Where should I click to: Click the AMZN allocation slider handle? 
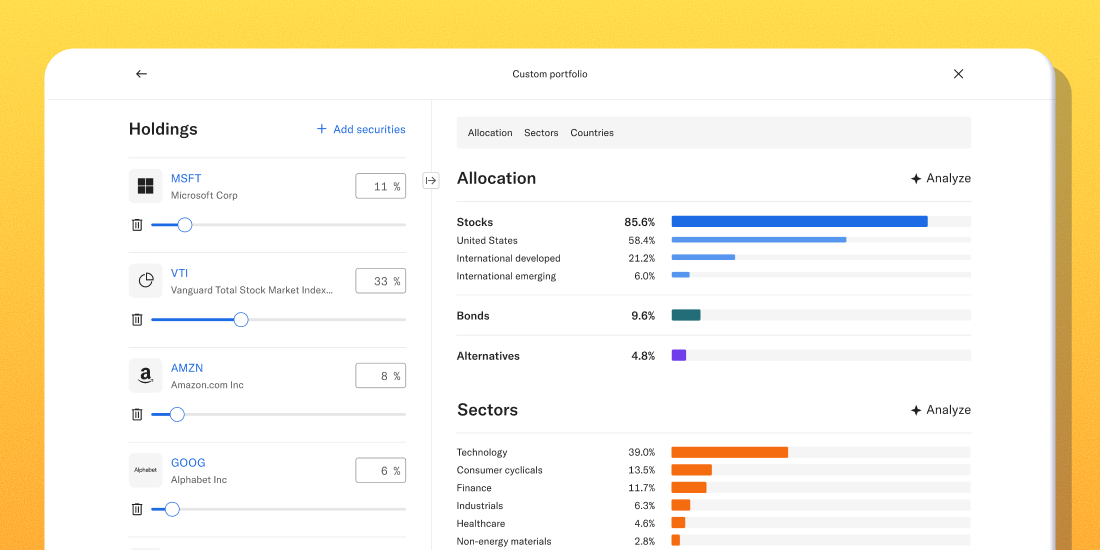pyautogui.click(x=177, y=414)
